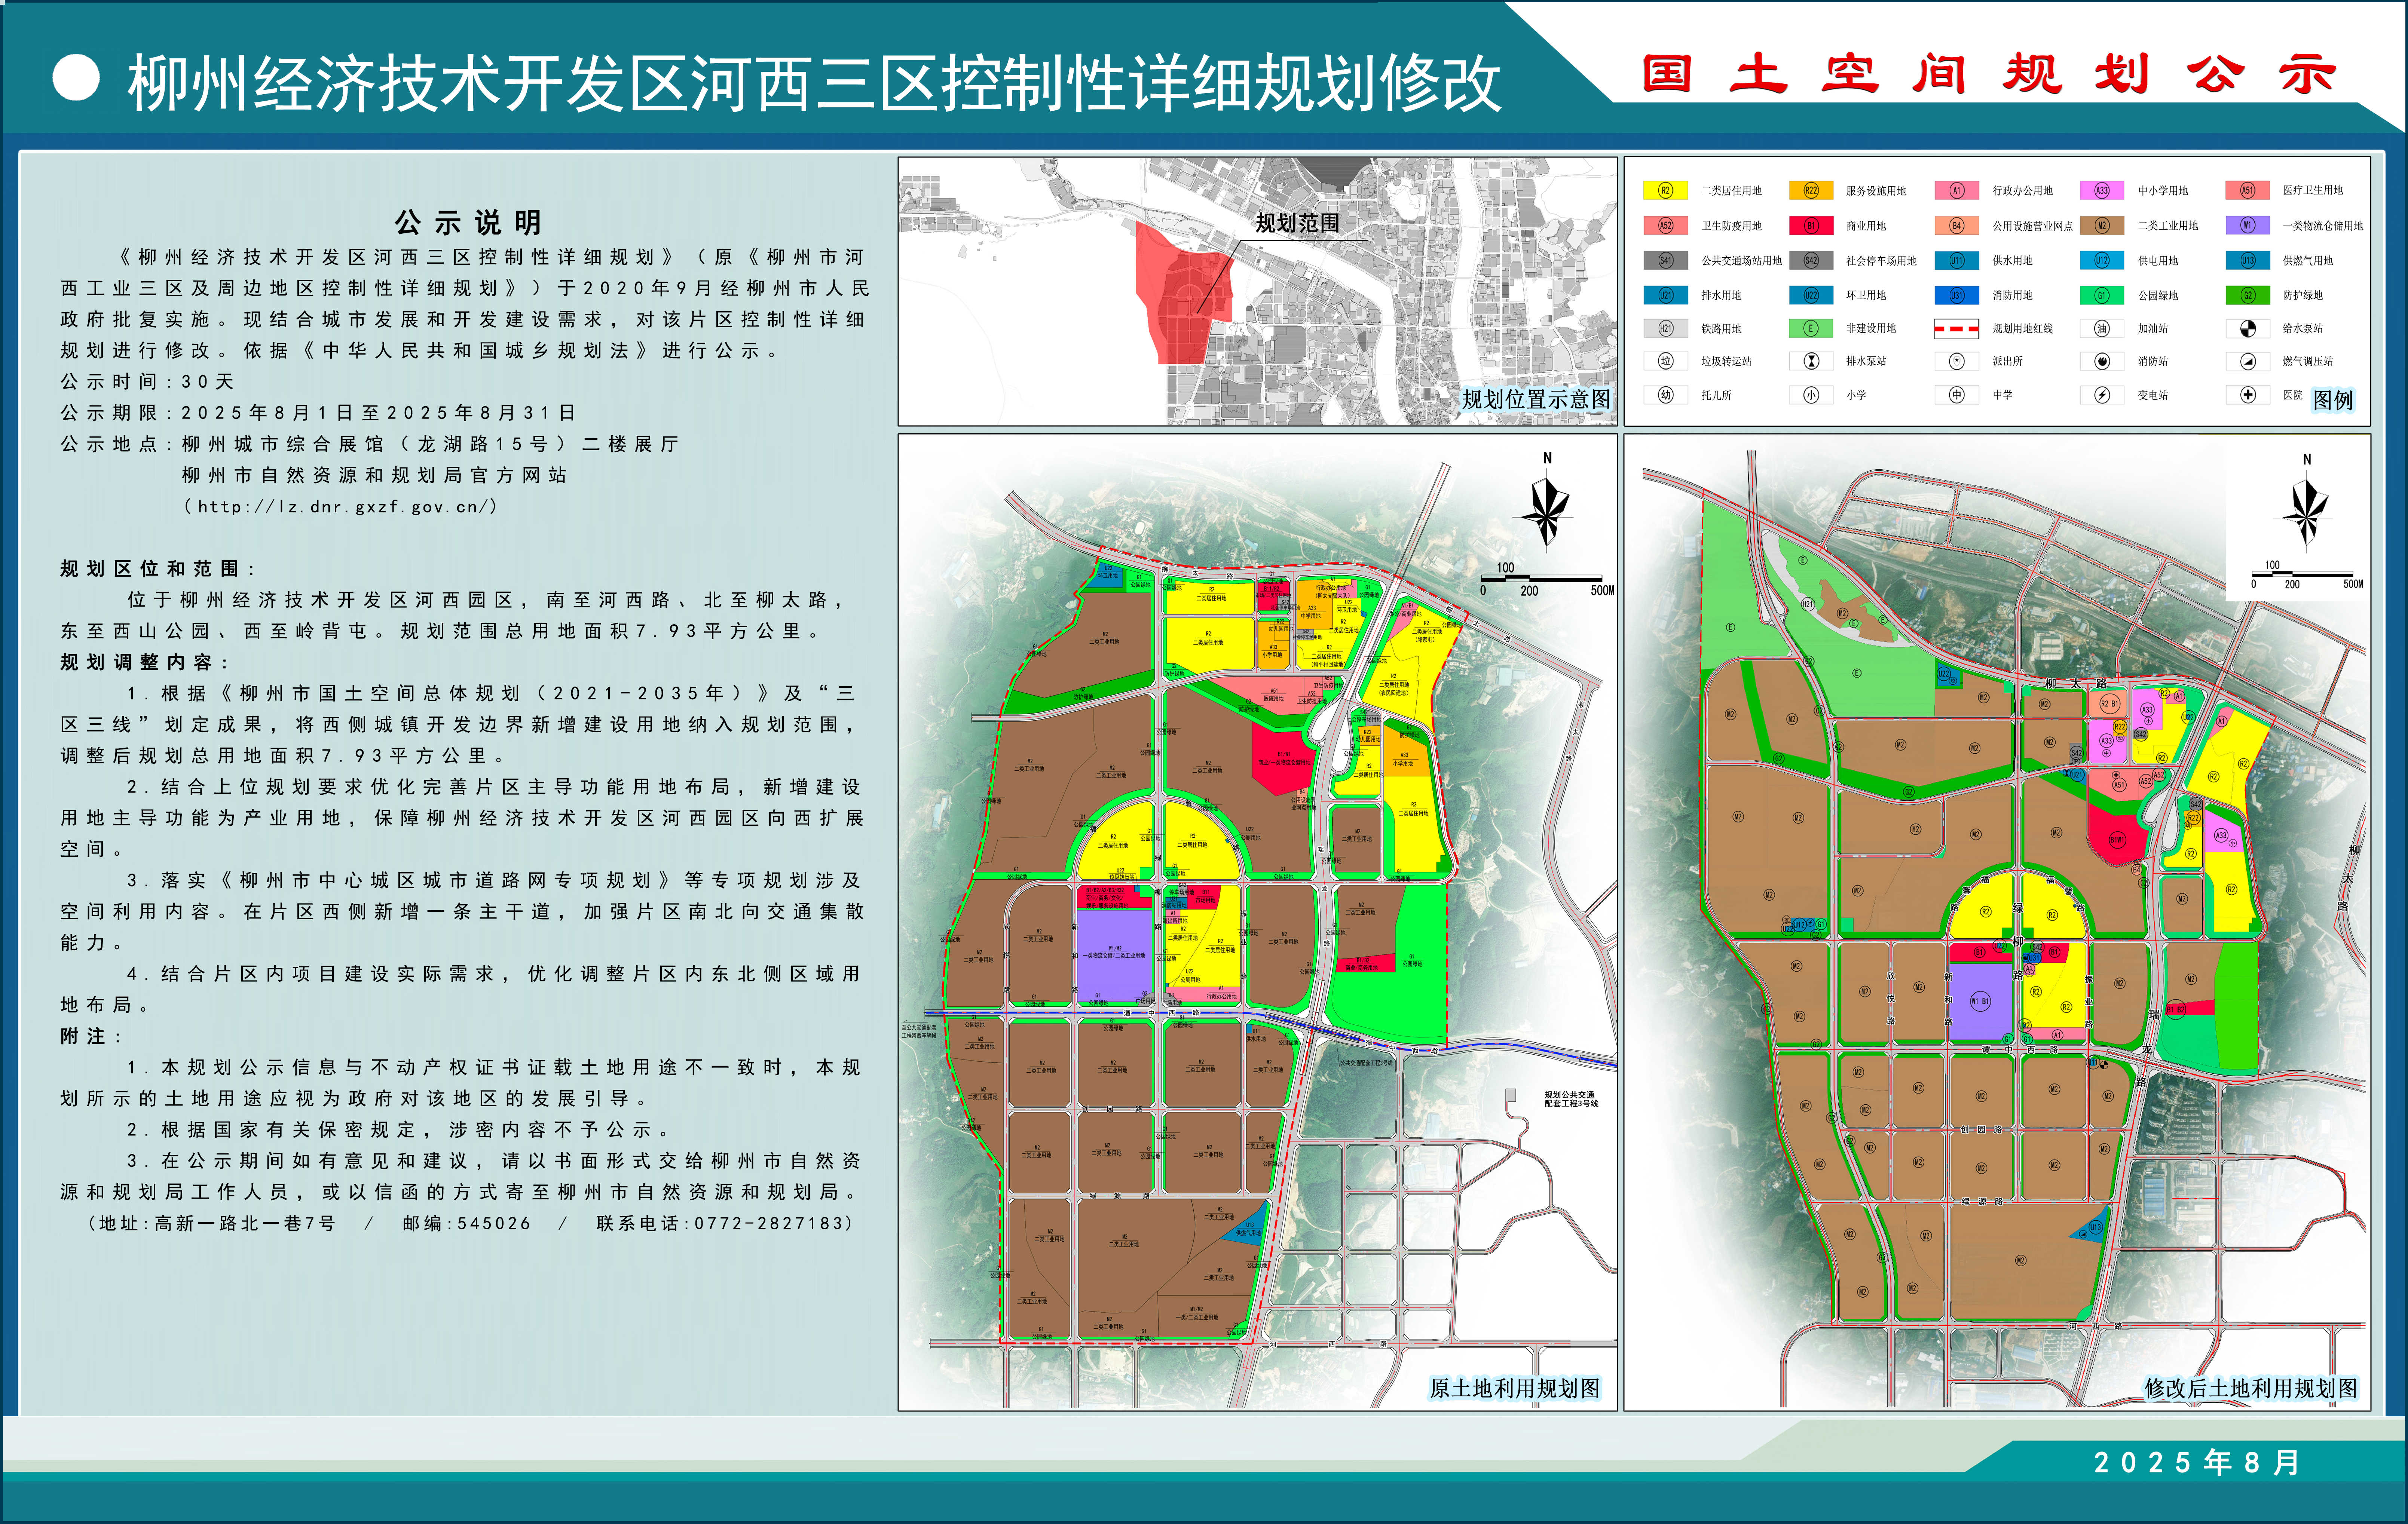Pick the orange R22 服务设施用地 swatch

pyautogui.click(x=1811, y=190)
